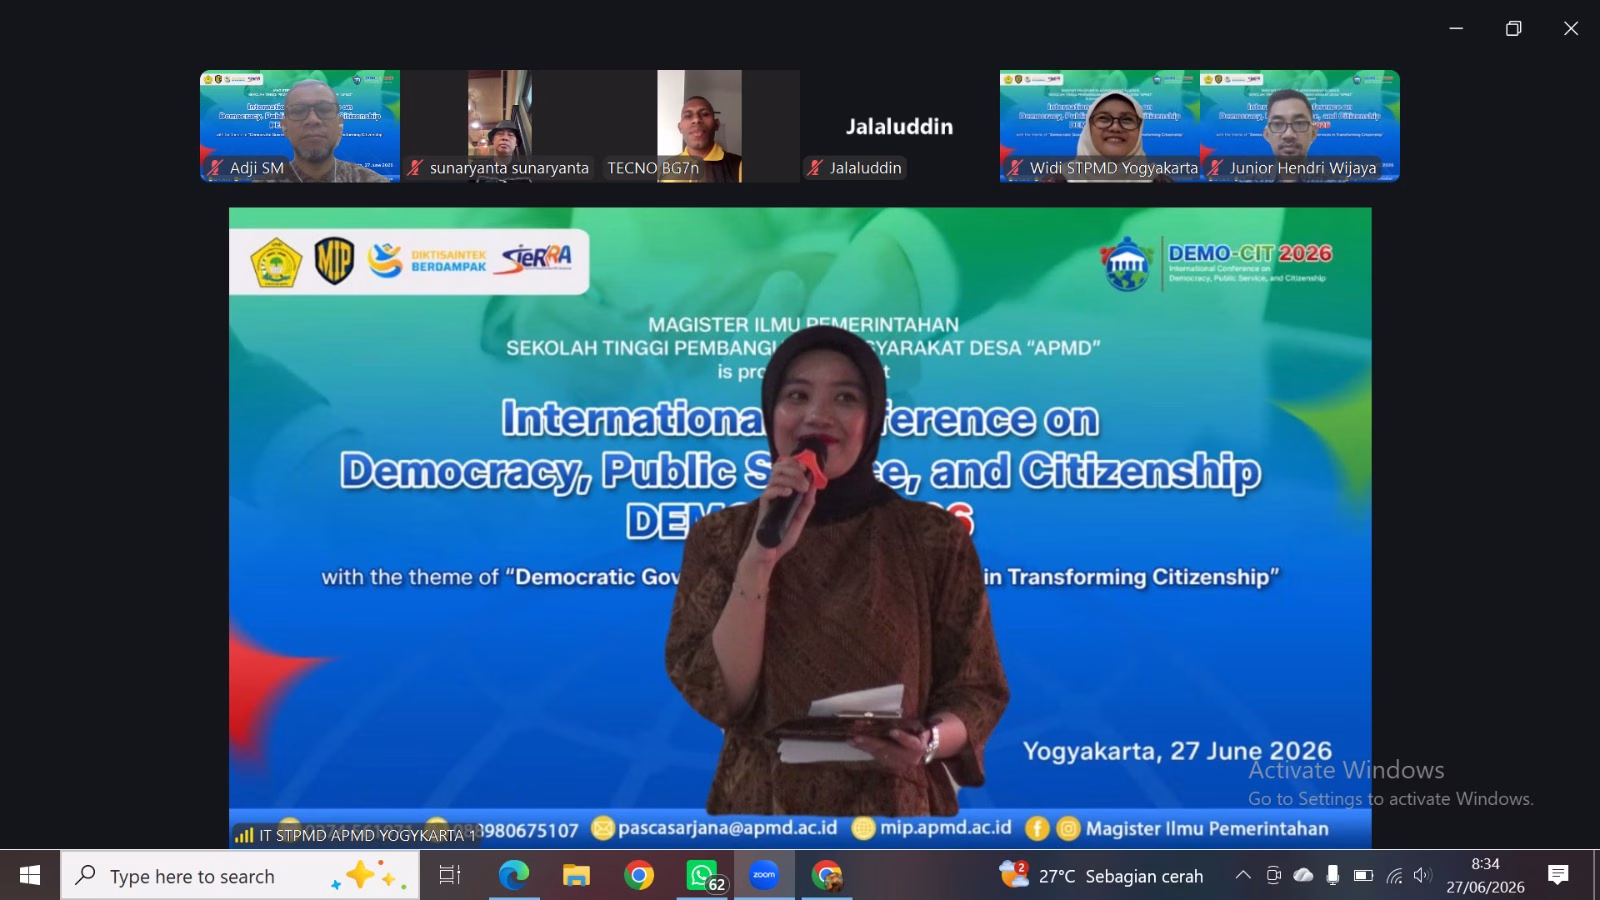Image resolution: width=1600 pixels, height=900 pixels.
Task: Click the muted mic icon beside Junior Hendri Wijaya
Action: tap(1215, 168)
